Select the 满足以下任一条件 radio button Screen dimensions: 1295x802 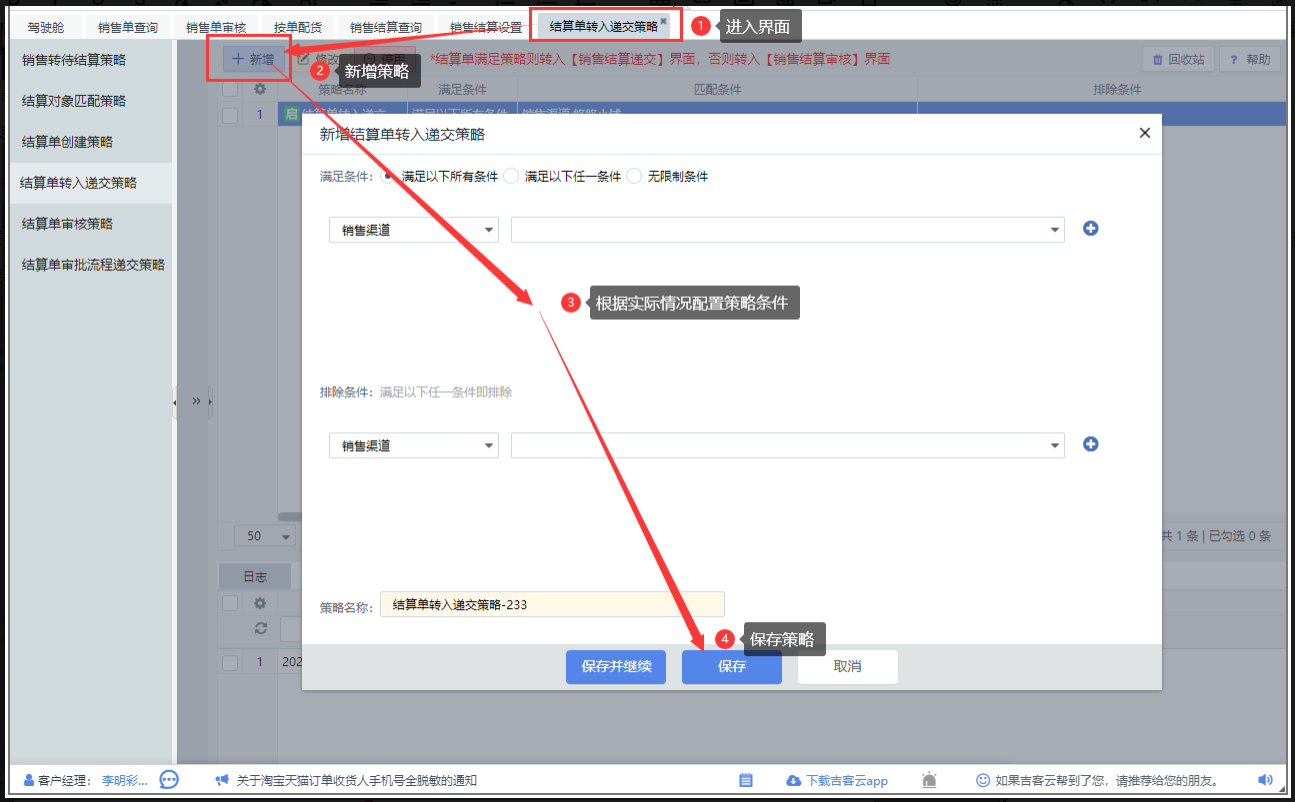(511, 176)
